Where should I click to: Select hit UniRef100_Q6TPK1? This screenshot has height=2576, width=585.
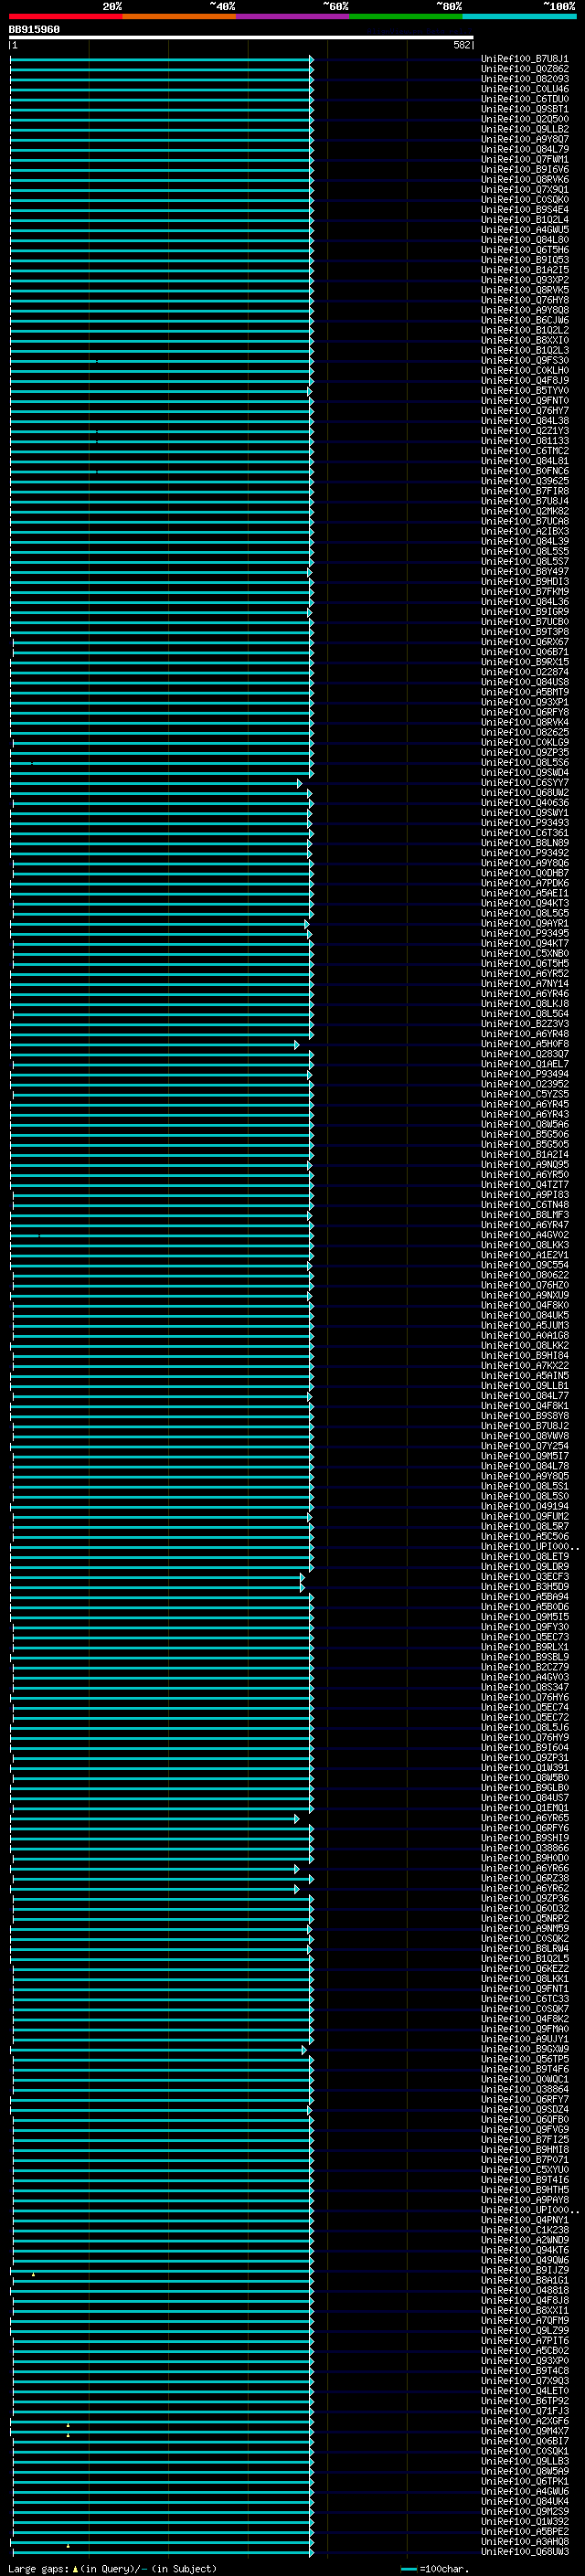(525, 2481)
